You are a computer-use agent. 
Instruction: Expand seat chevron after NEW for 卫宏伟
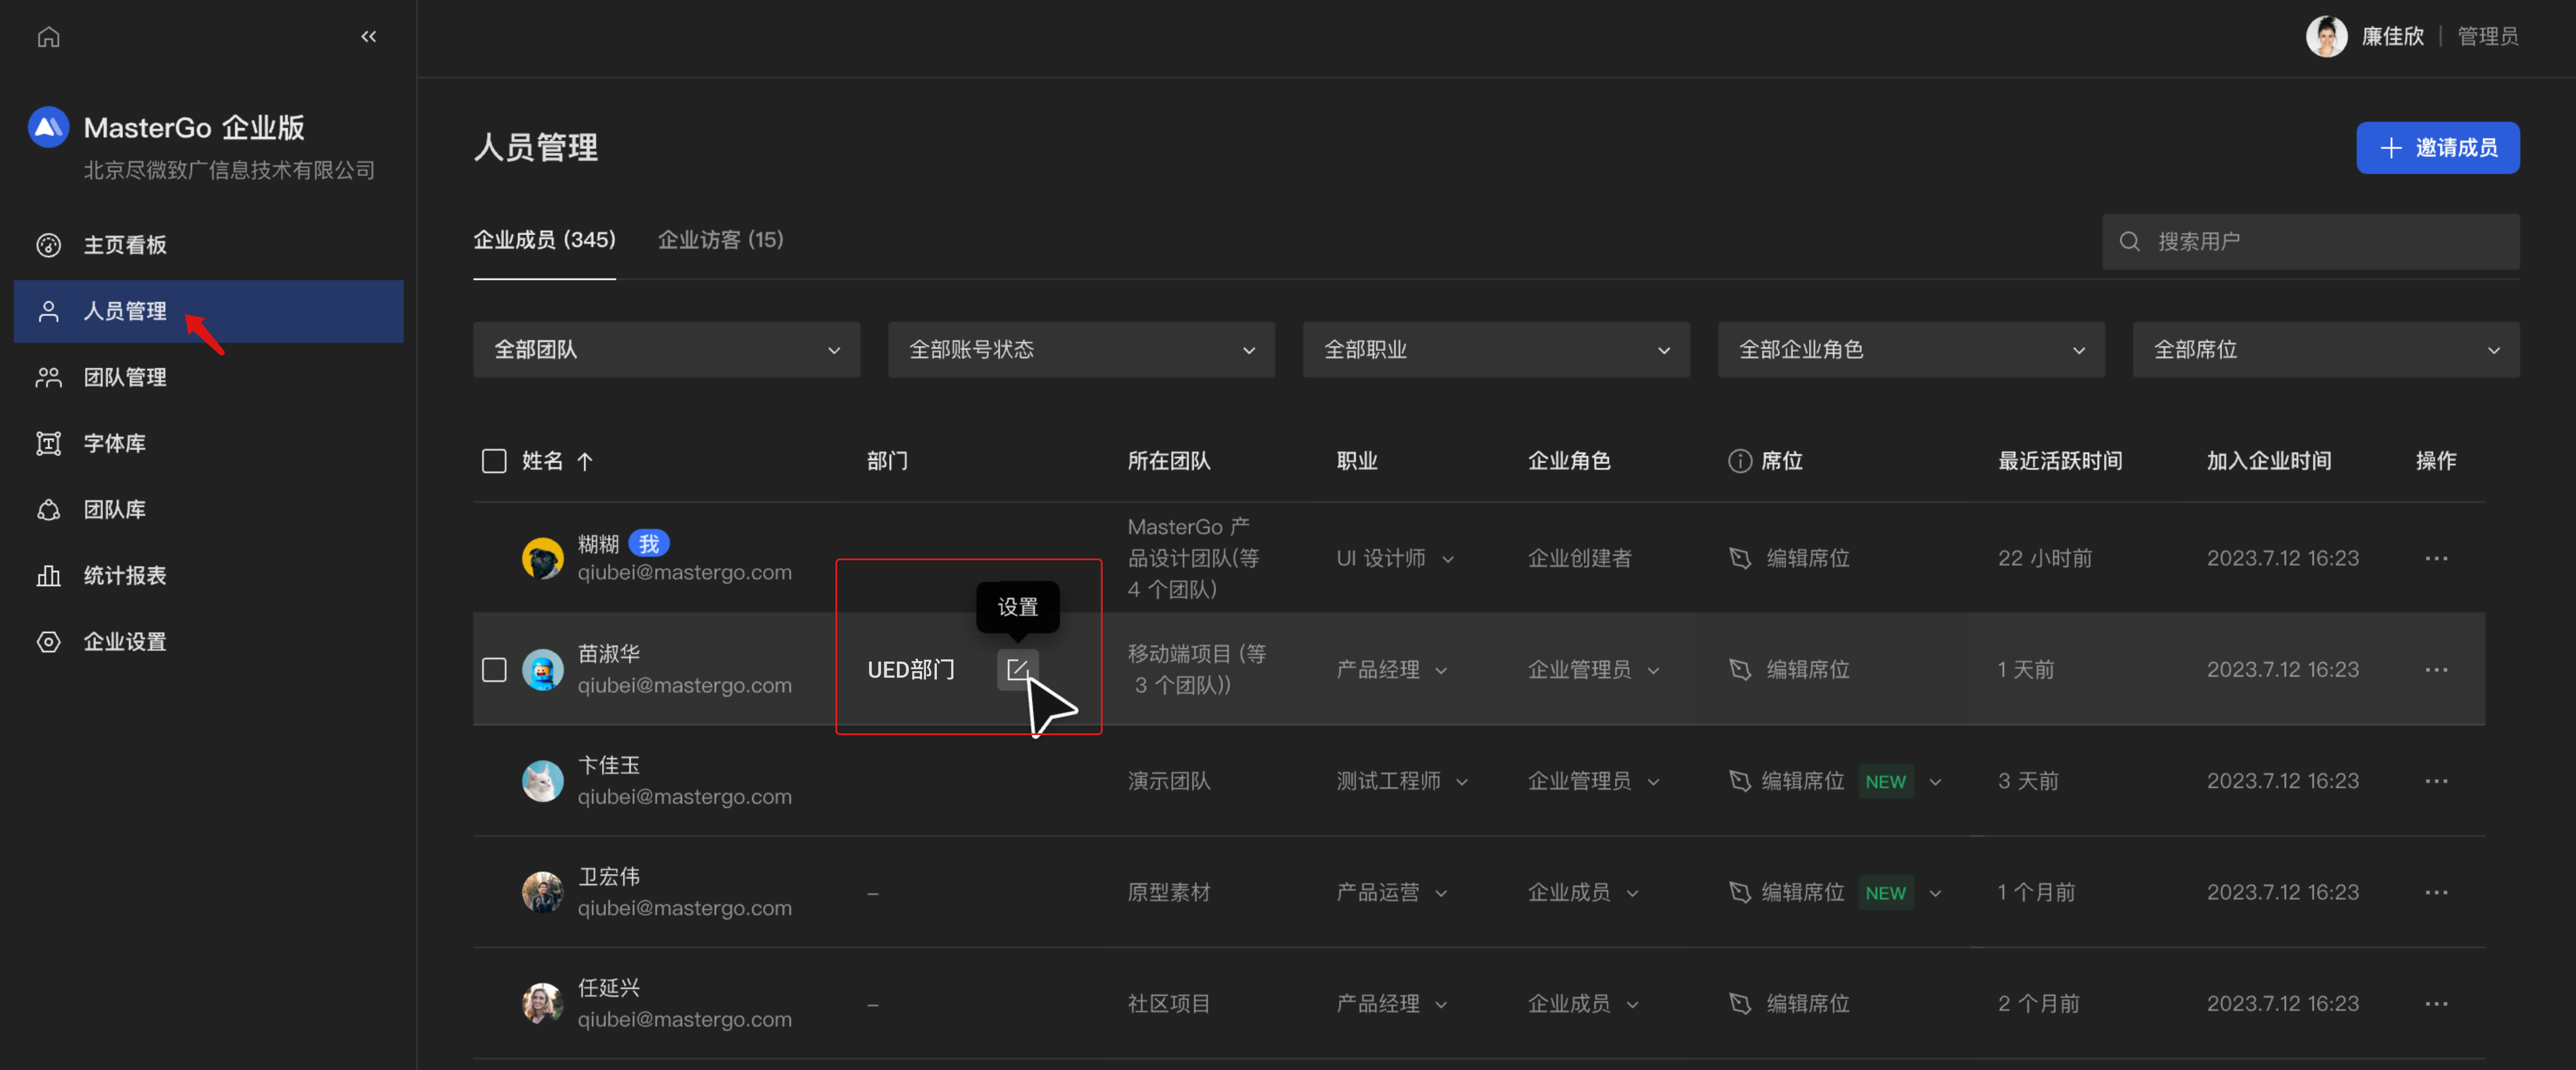pos(1935,893)
